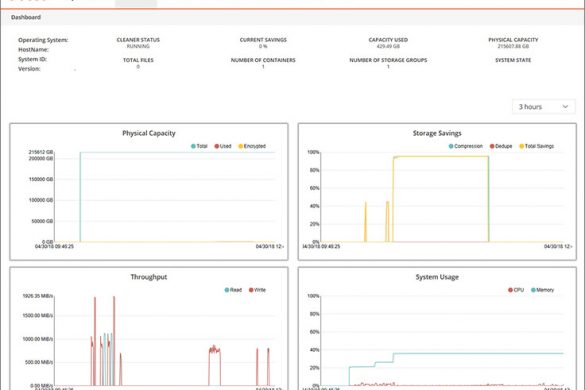Image resolution: width=585 pixels, height=390 pixels.
Task: Toggle the CPU series in System Usage legend
Action: point(516,290)
